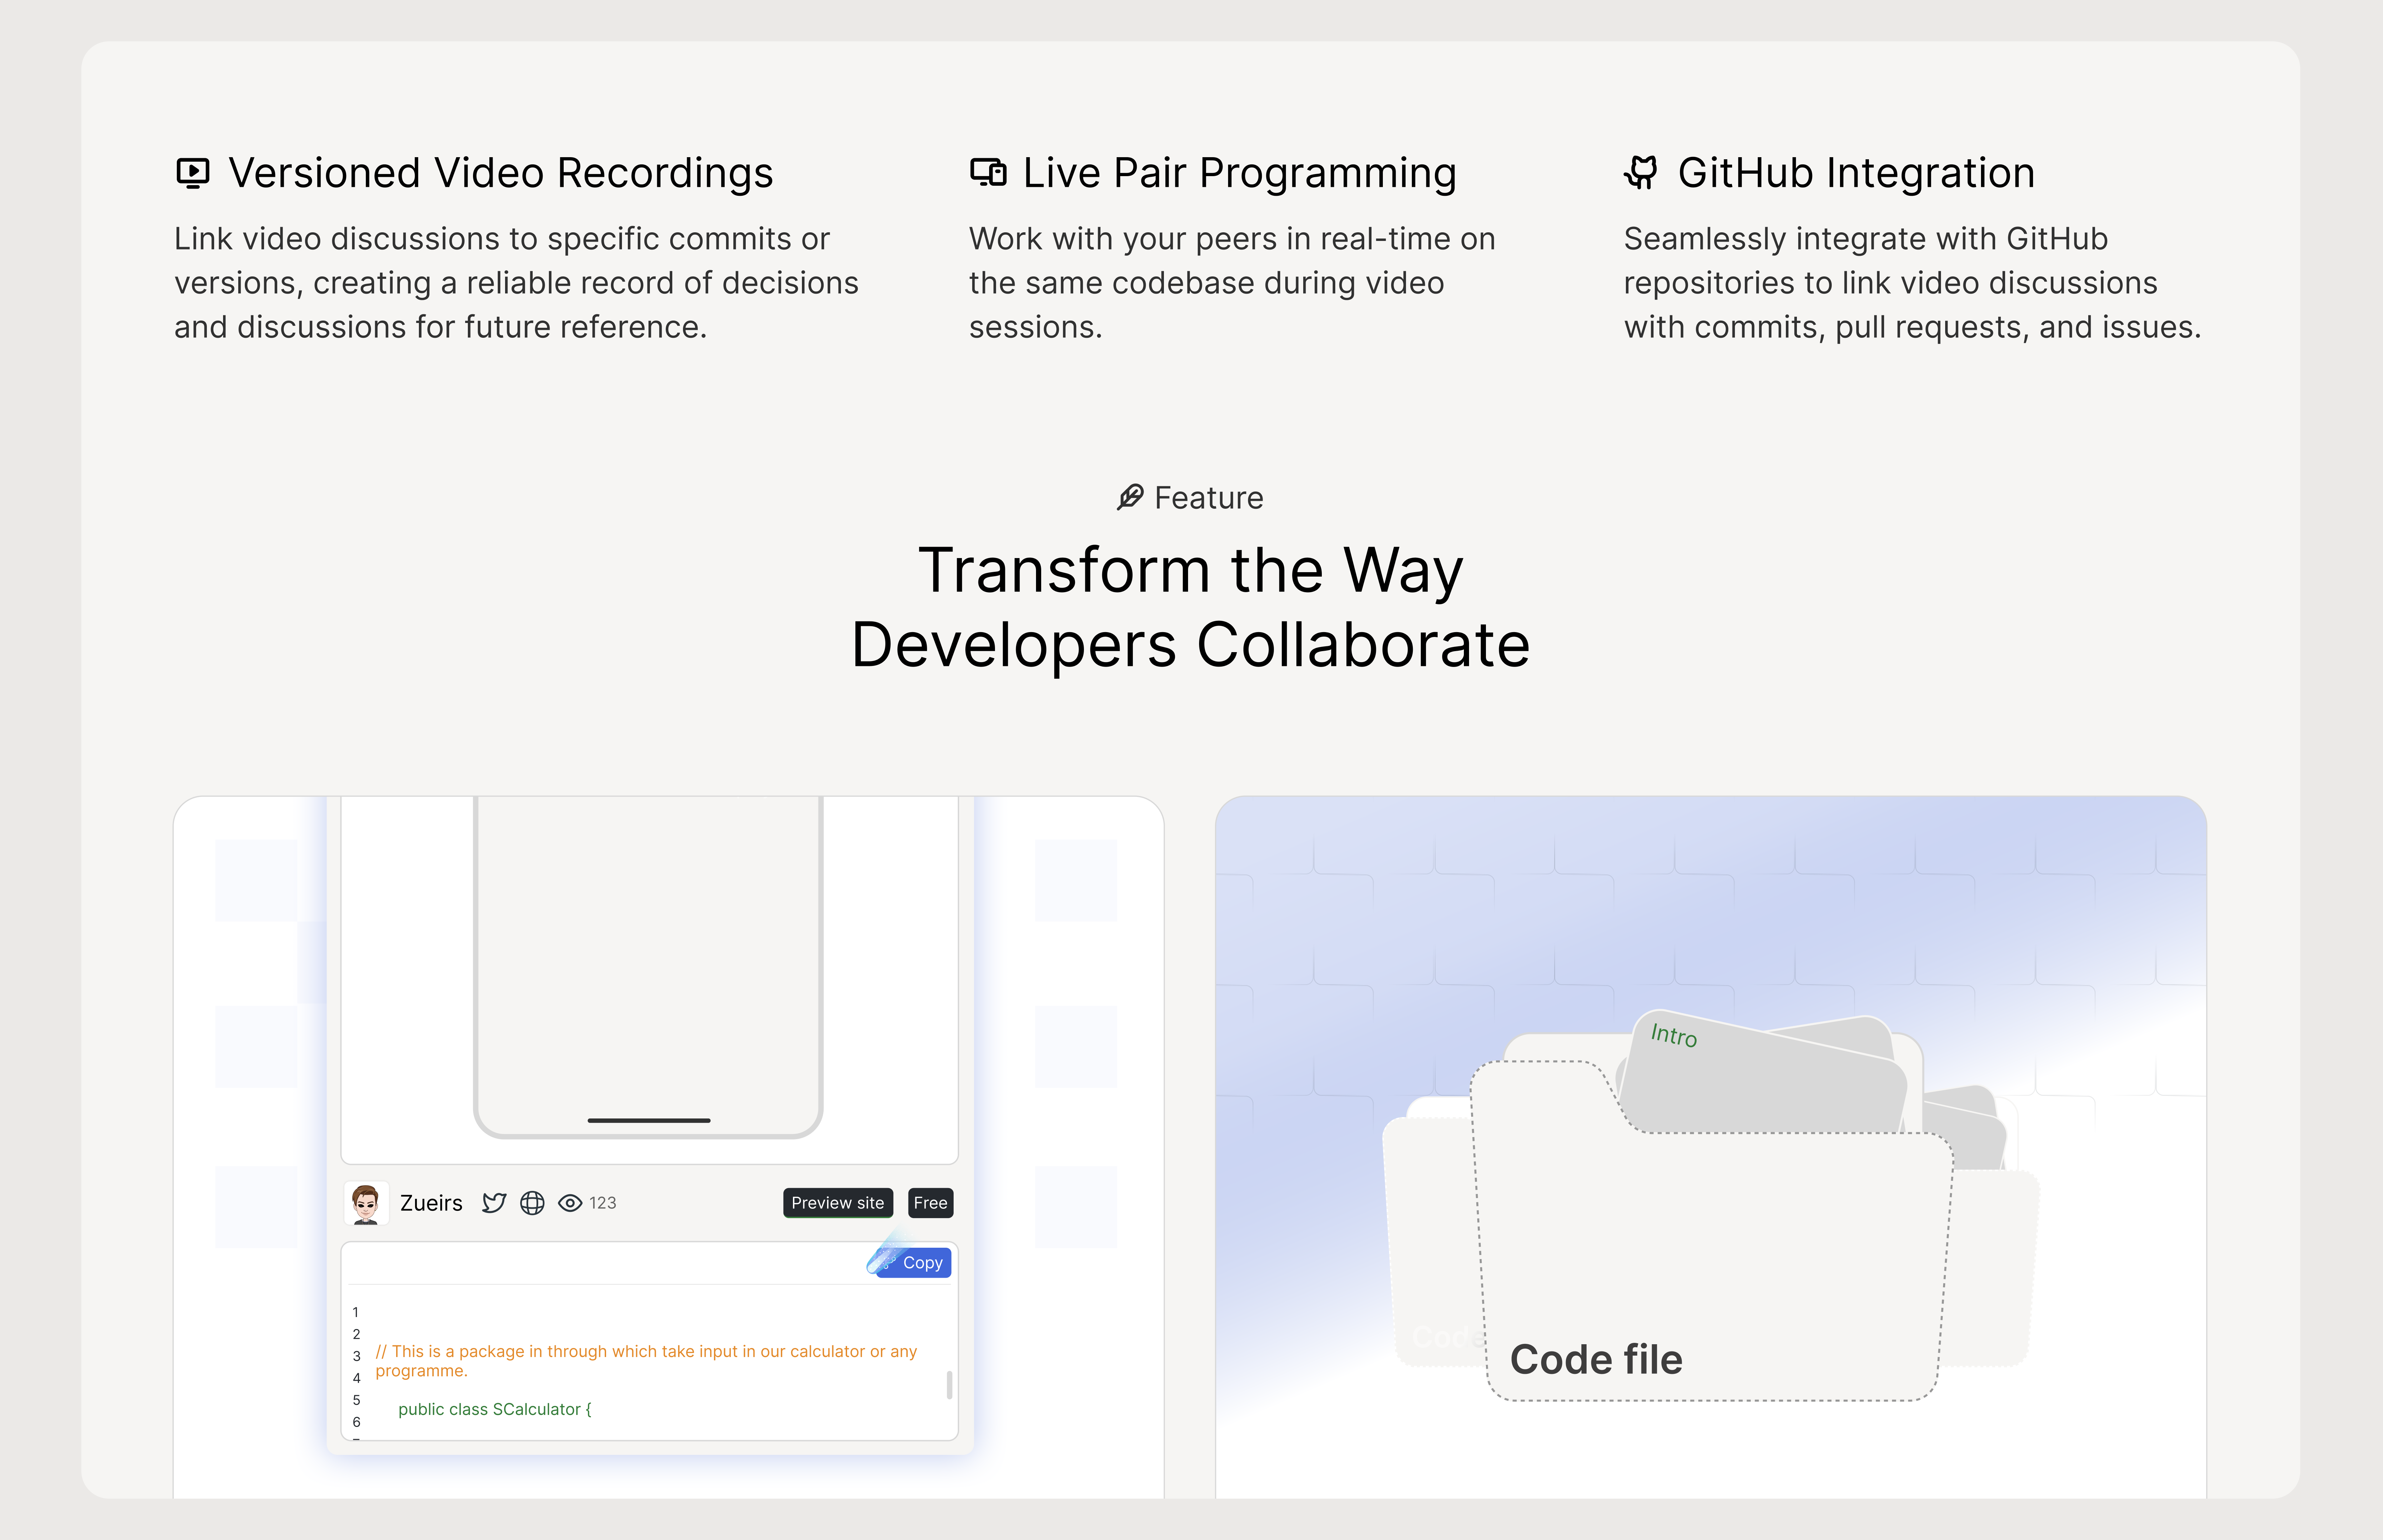The height and width of the screenshot is (1540, 2383).
Task: Click the feather icon beside Feature
Action: 1130,497
